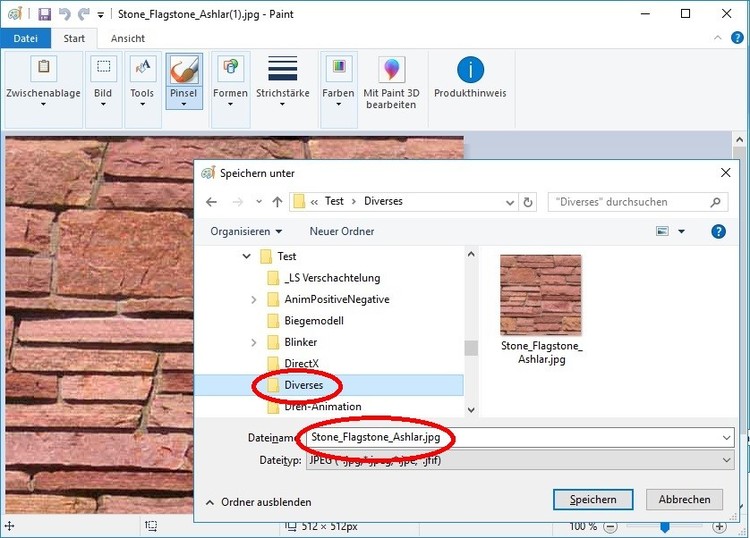The width and height of the screenshot is (750, 538).
Task: Collapse the ribbon with the chevron
Action: (717, 38)
